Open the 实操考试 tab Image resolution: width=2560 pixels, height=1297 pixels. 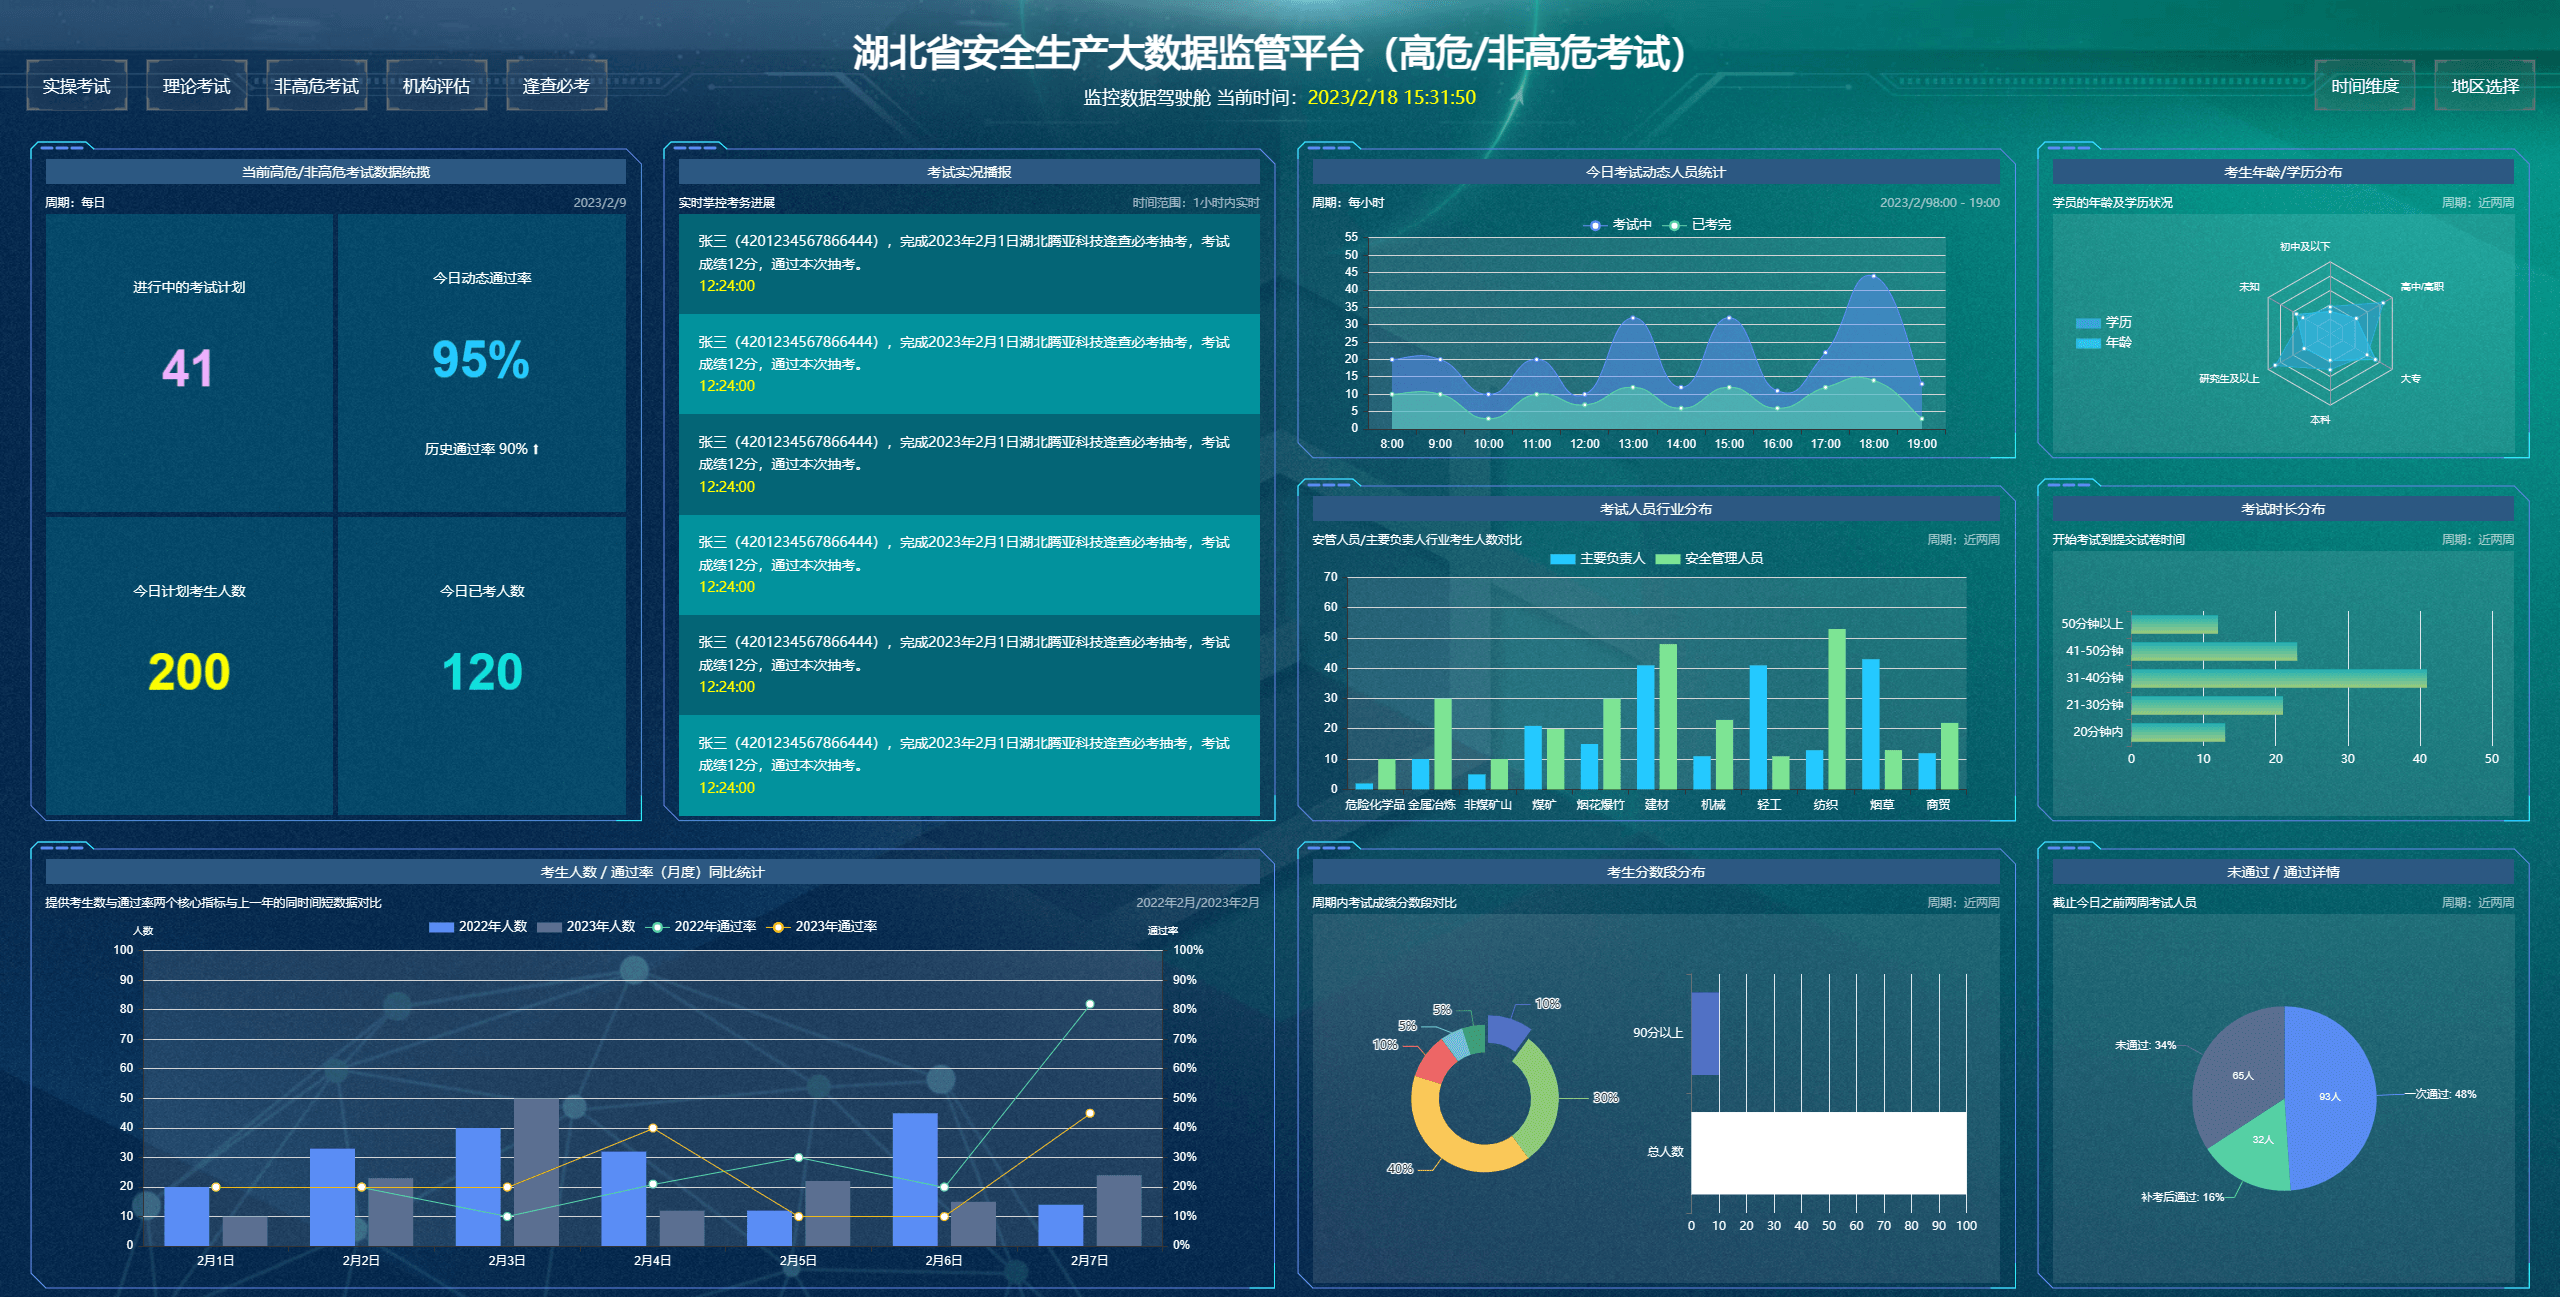coord(77,86)
